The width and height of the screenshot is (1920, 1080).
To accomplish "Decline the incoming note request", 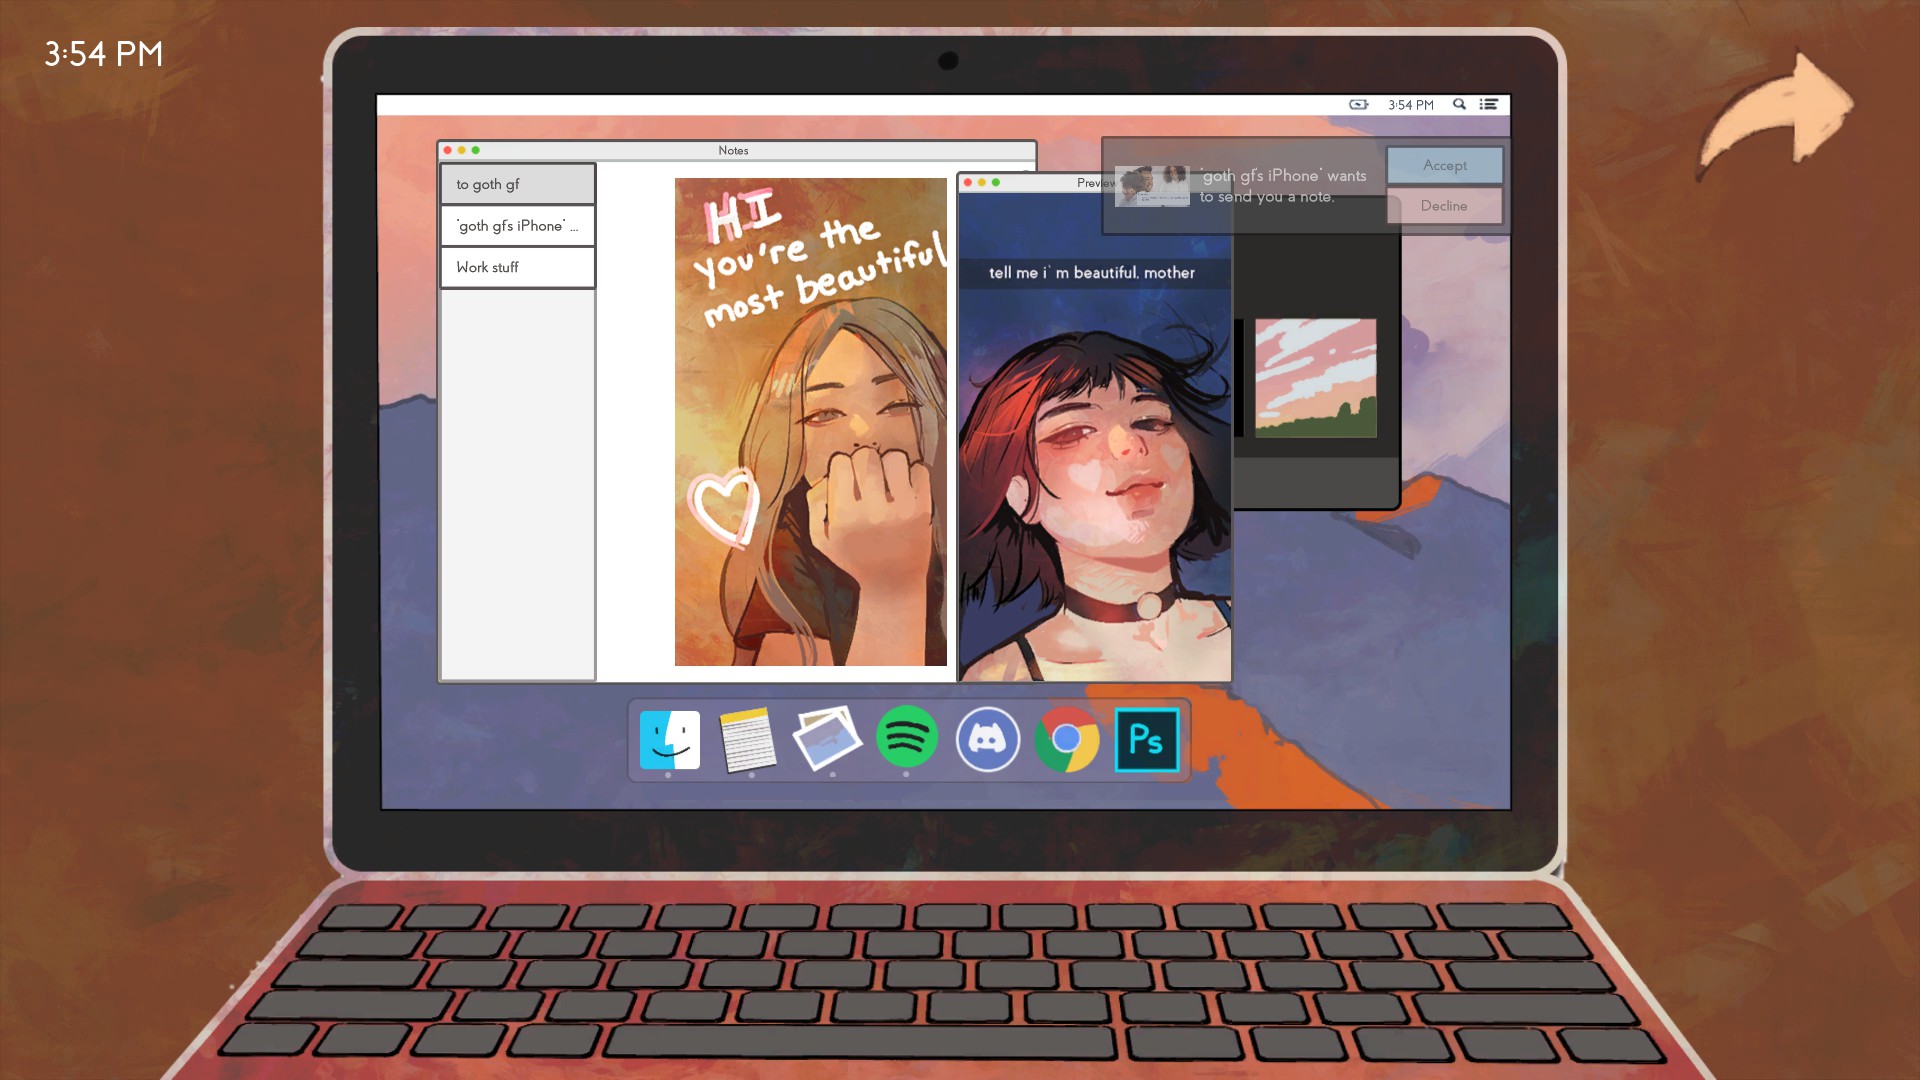I will pyautogui.click(x=1445, y=206).
